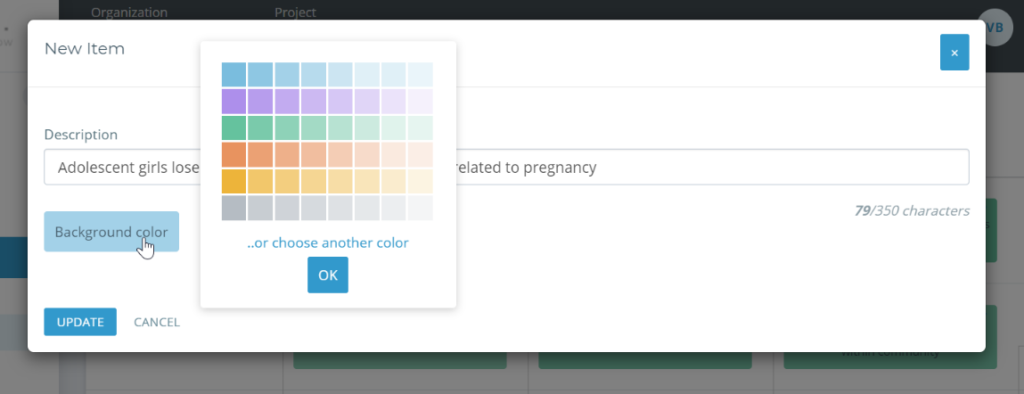Cancel the New Item dialog
The image size is (1024, 394).
pyautogui.click(x=157, y=322)
